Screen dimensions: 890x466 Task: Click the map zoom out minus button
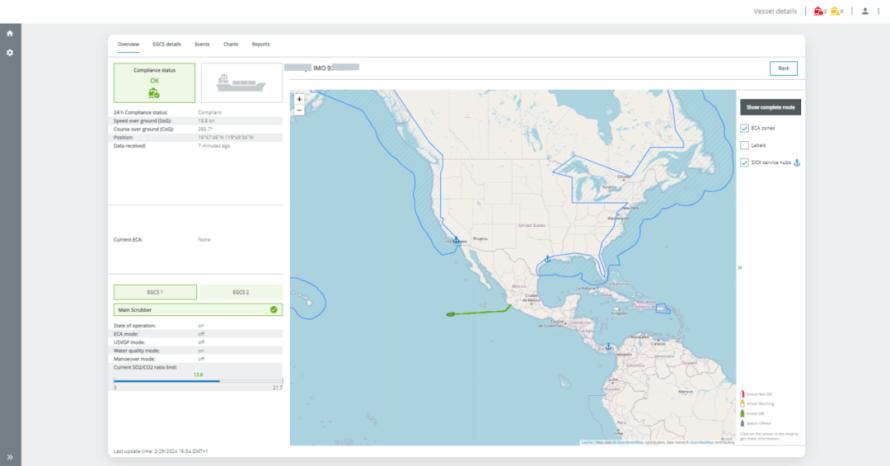(x=299, y=109)
